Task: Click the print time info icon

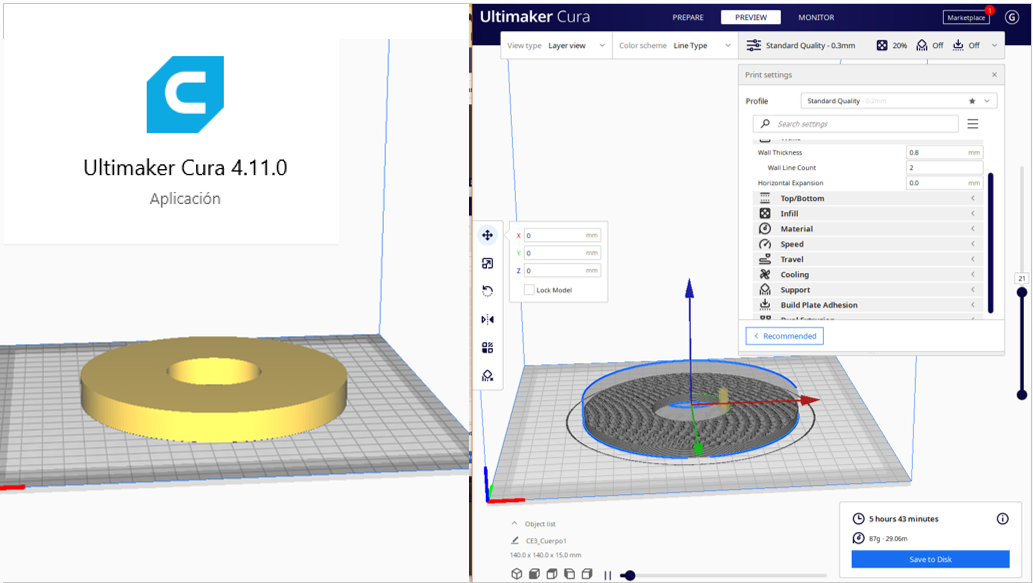Action: click(x=1002, y=518)
